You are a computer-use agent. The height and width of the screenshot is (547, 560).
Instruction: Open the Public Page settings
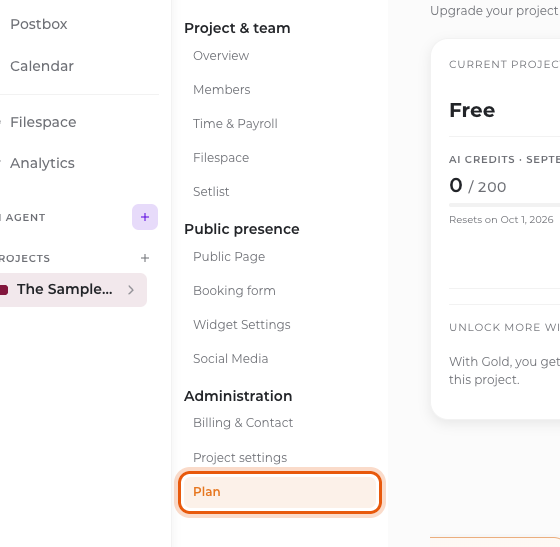229,257
